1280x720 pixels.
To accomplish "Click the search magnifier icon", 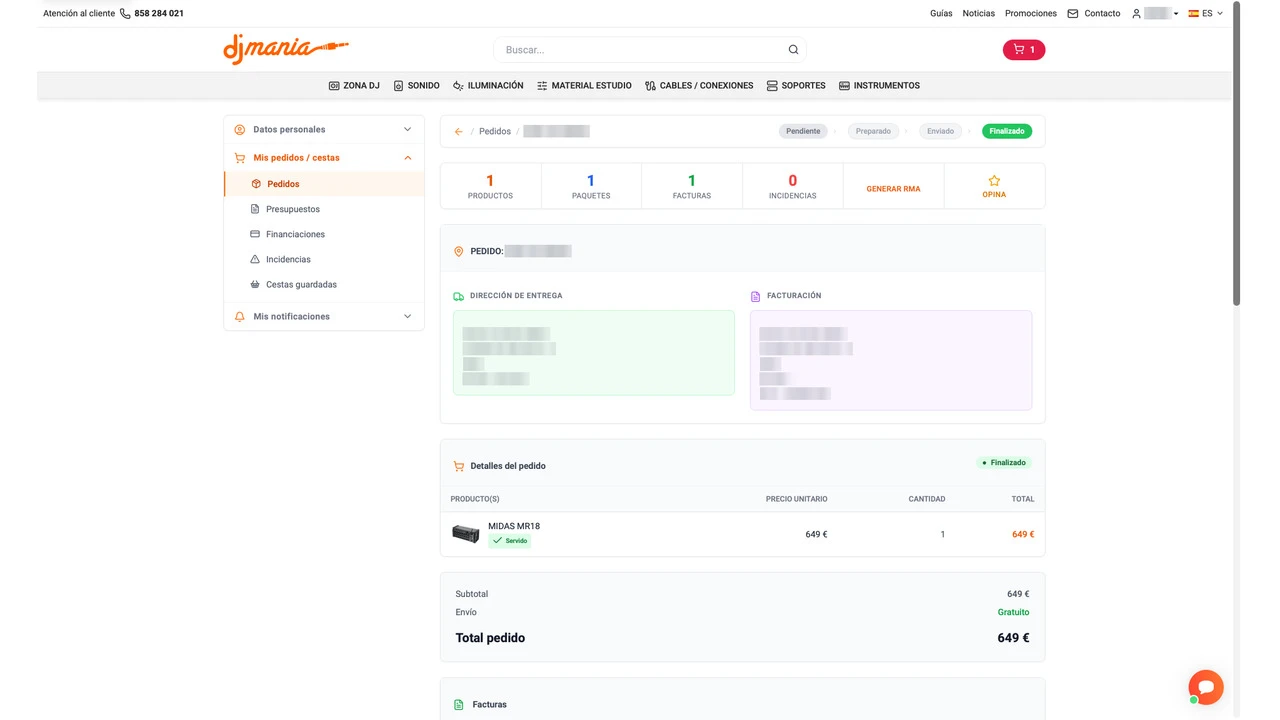I will click(793, 50).
